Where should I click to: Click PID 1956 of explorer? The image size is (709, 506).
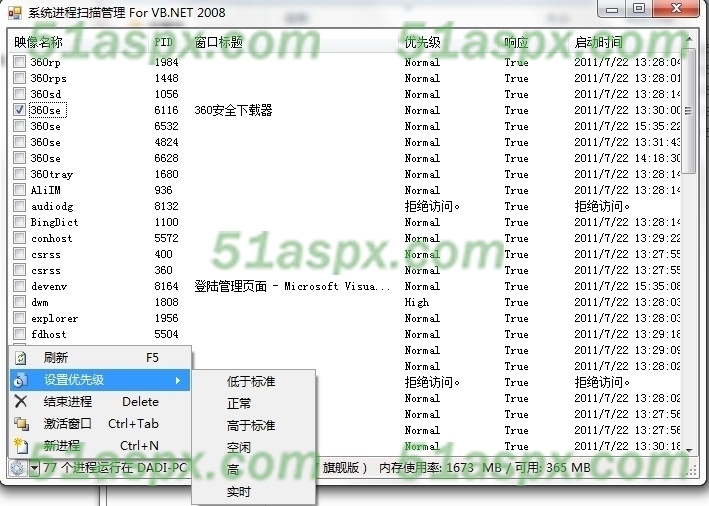[x=166, y=318]
